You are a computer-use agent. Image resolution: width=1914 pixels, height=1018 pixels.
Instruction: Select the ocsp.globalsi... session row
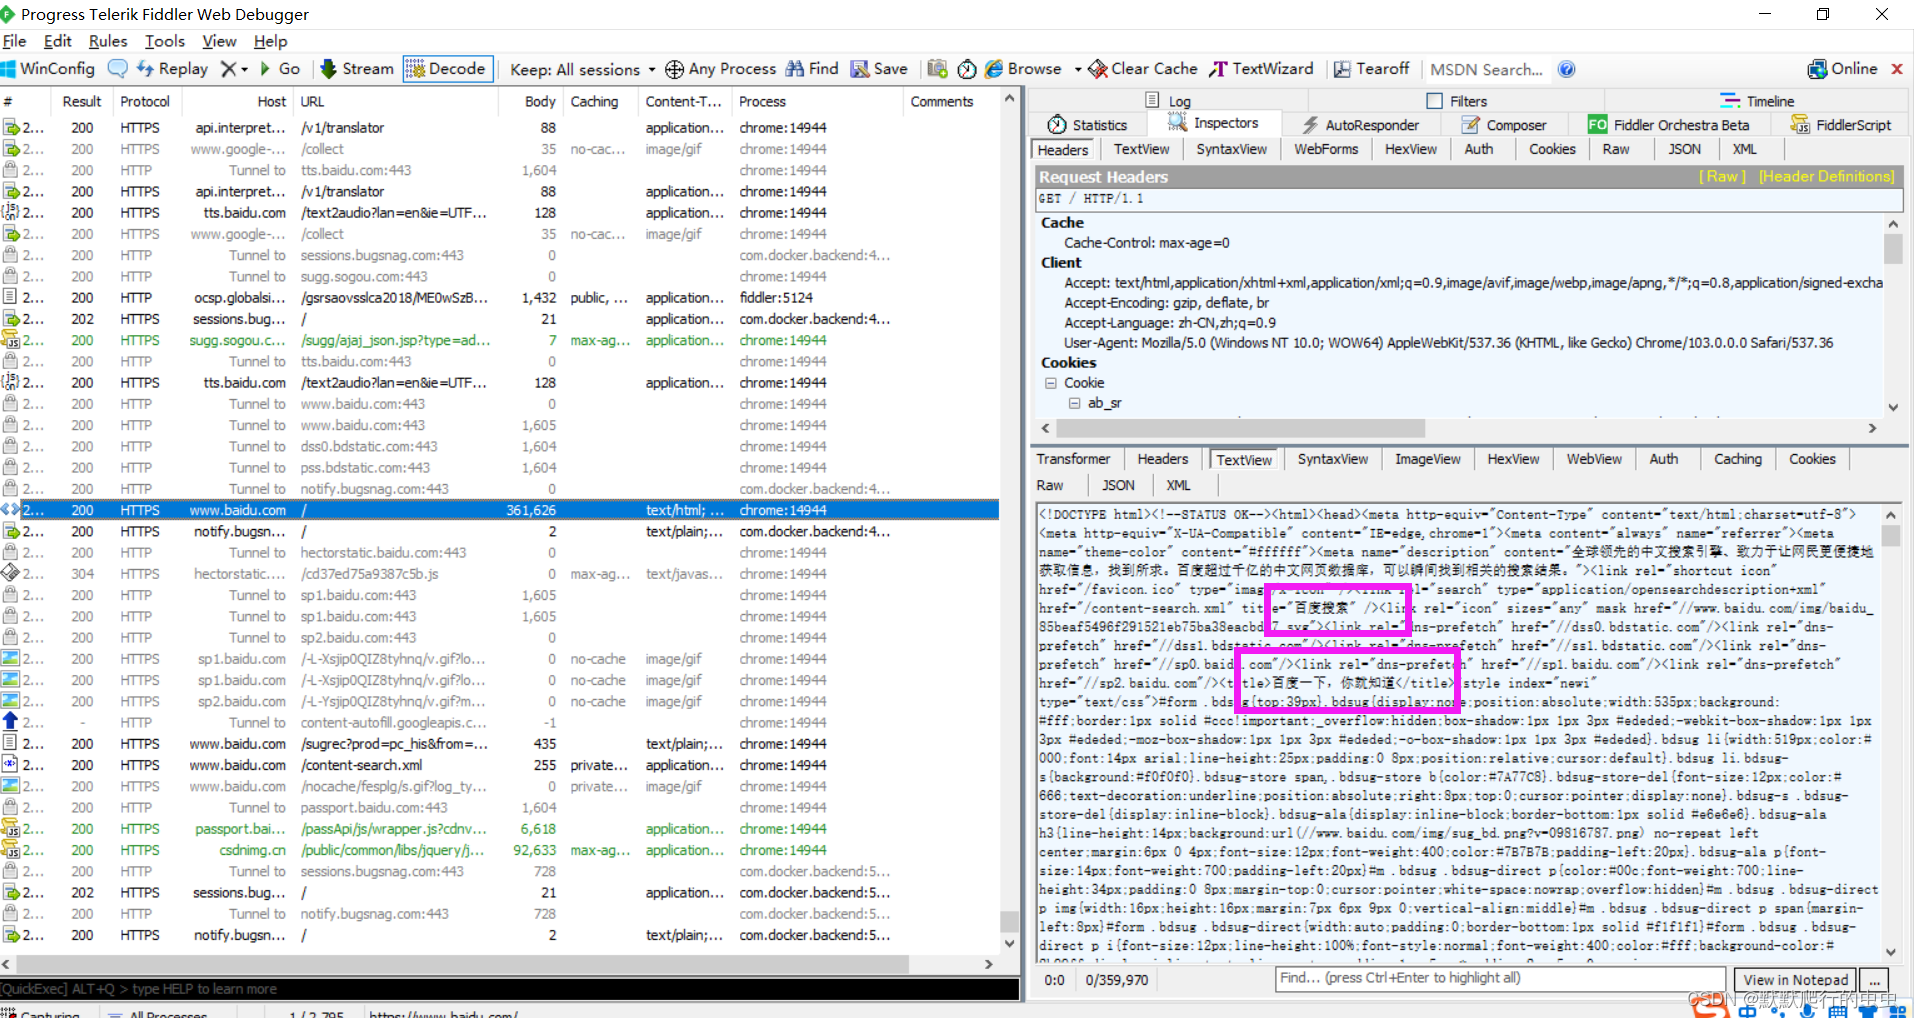click(500, 298)
